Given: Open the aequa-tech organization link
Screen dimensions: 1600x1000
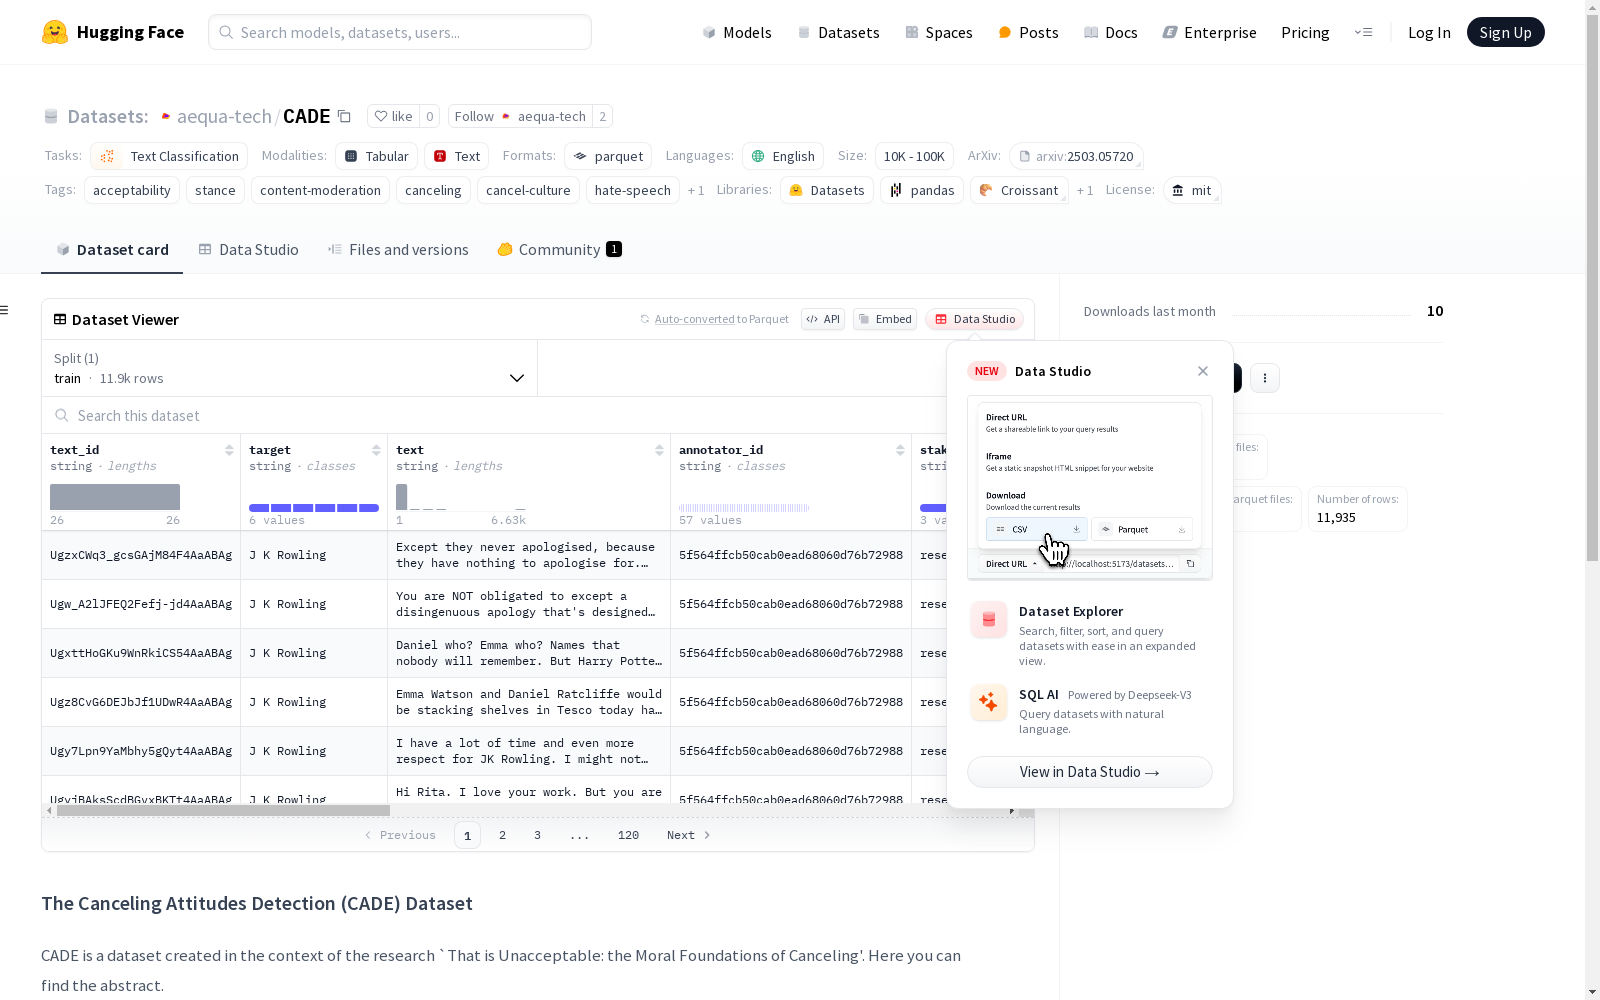Looking at the screenshot, I should [x=224, y=116].
